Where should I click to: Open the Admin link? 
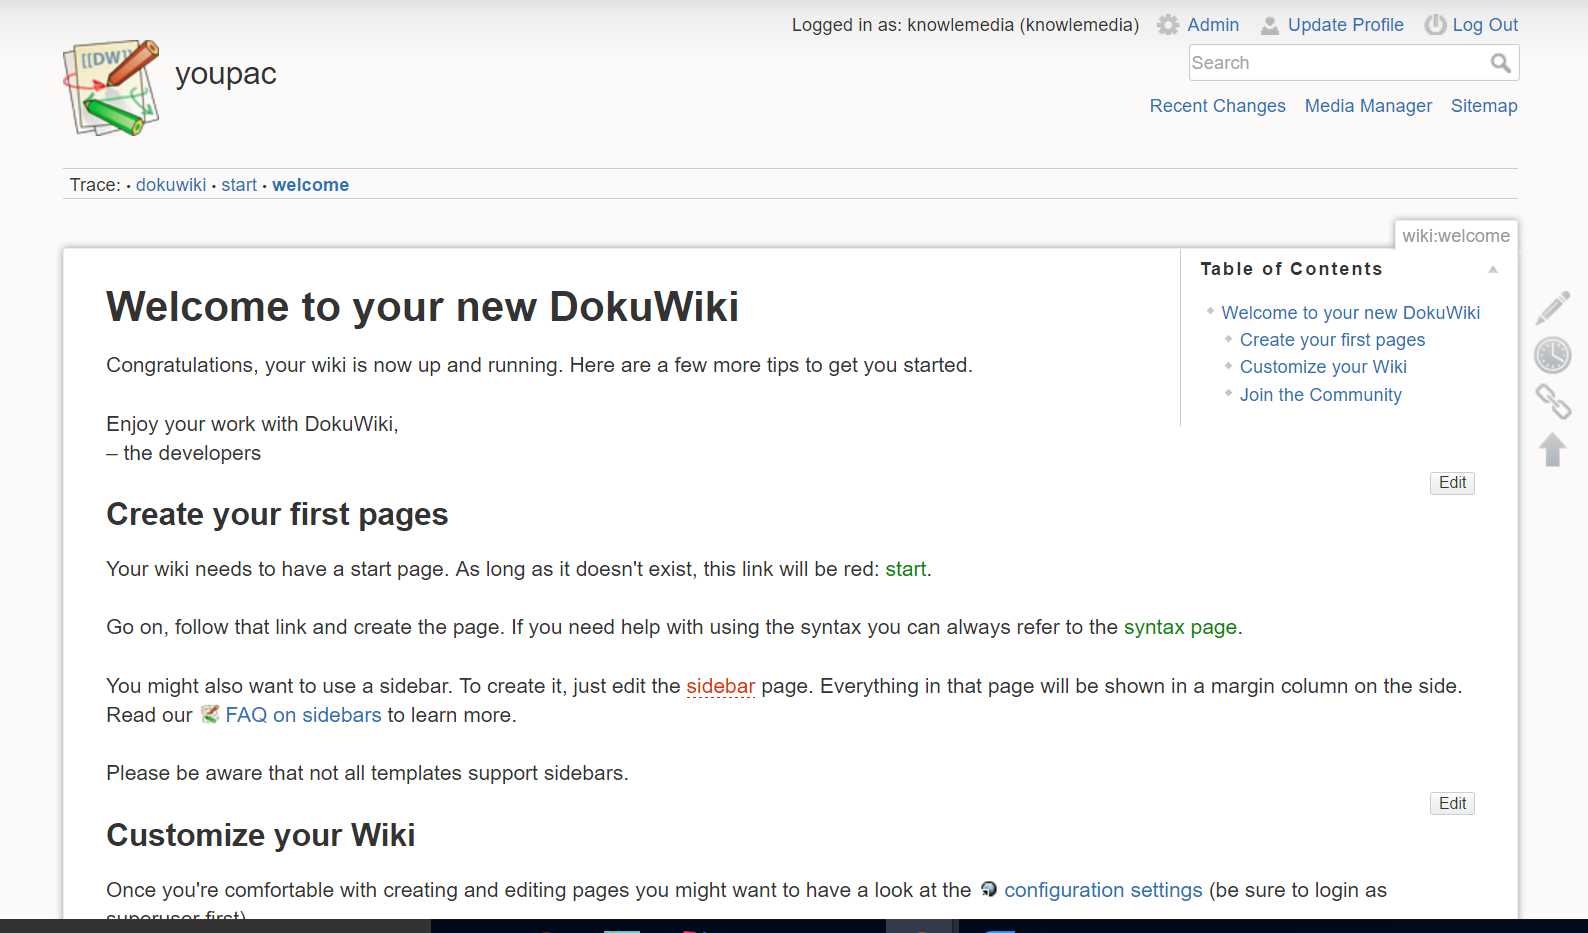[x=1213, y=25]
